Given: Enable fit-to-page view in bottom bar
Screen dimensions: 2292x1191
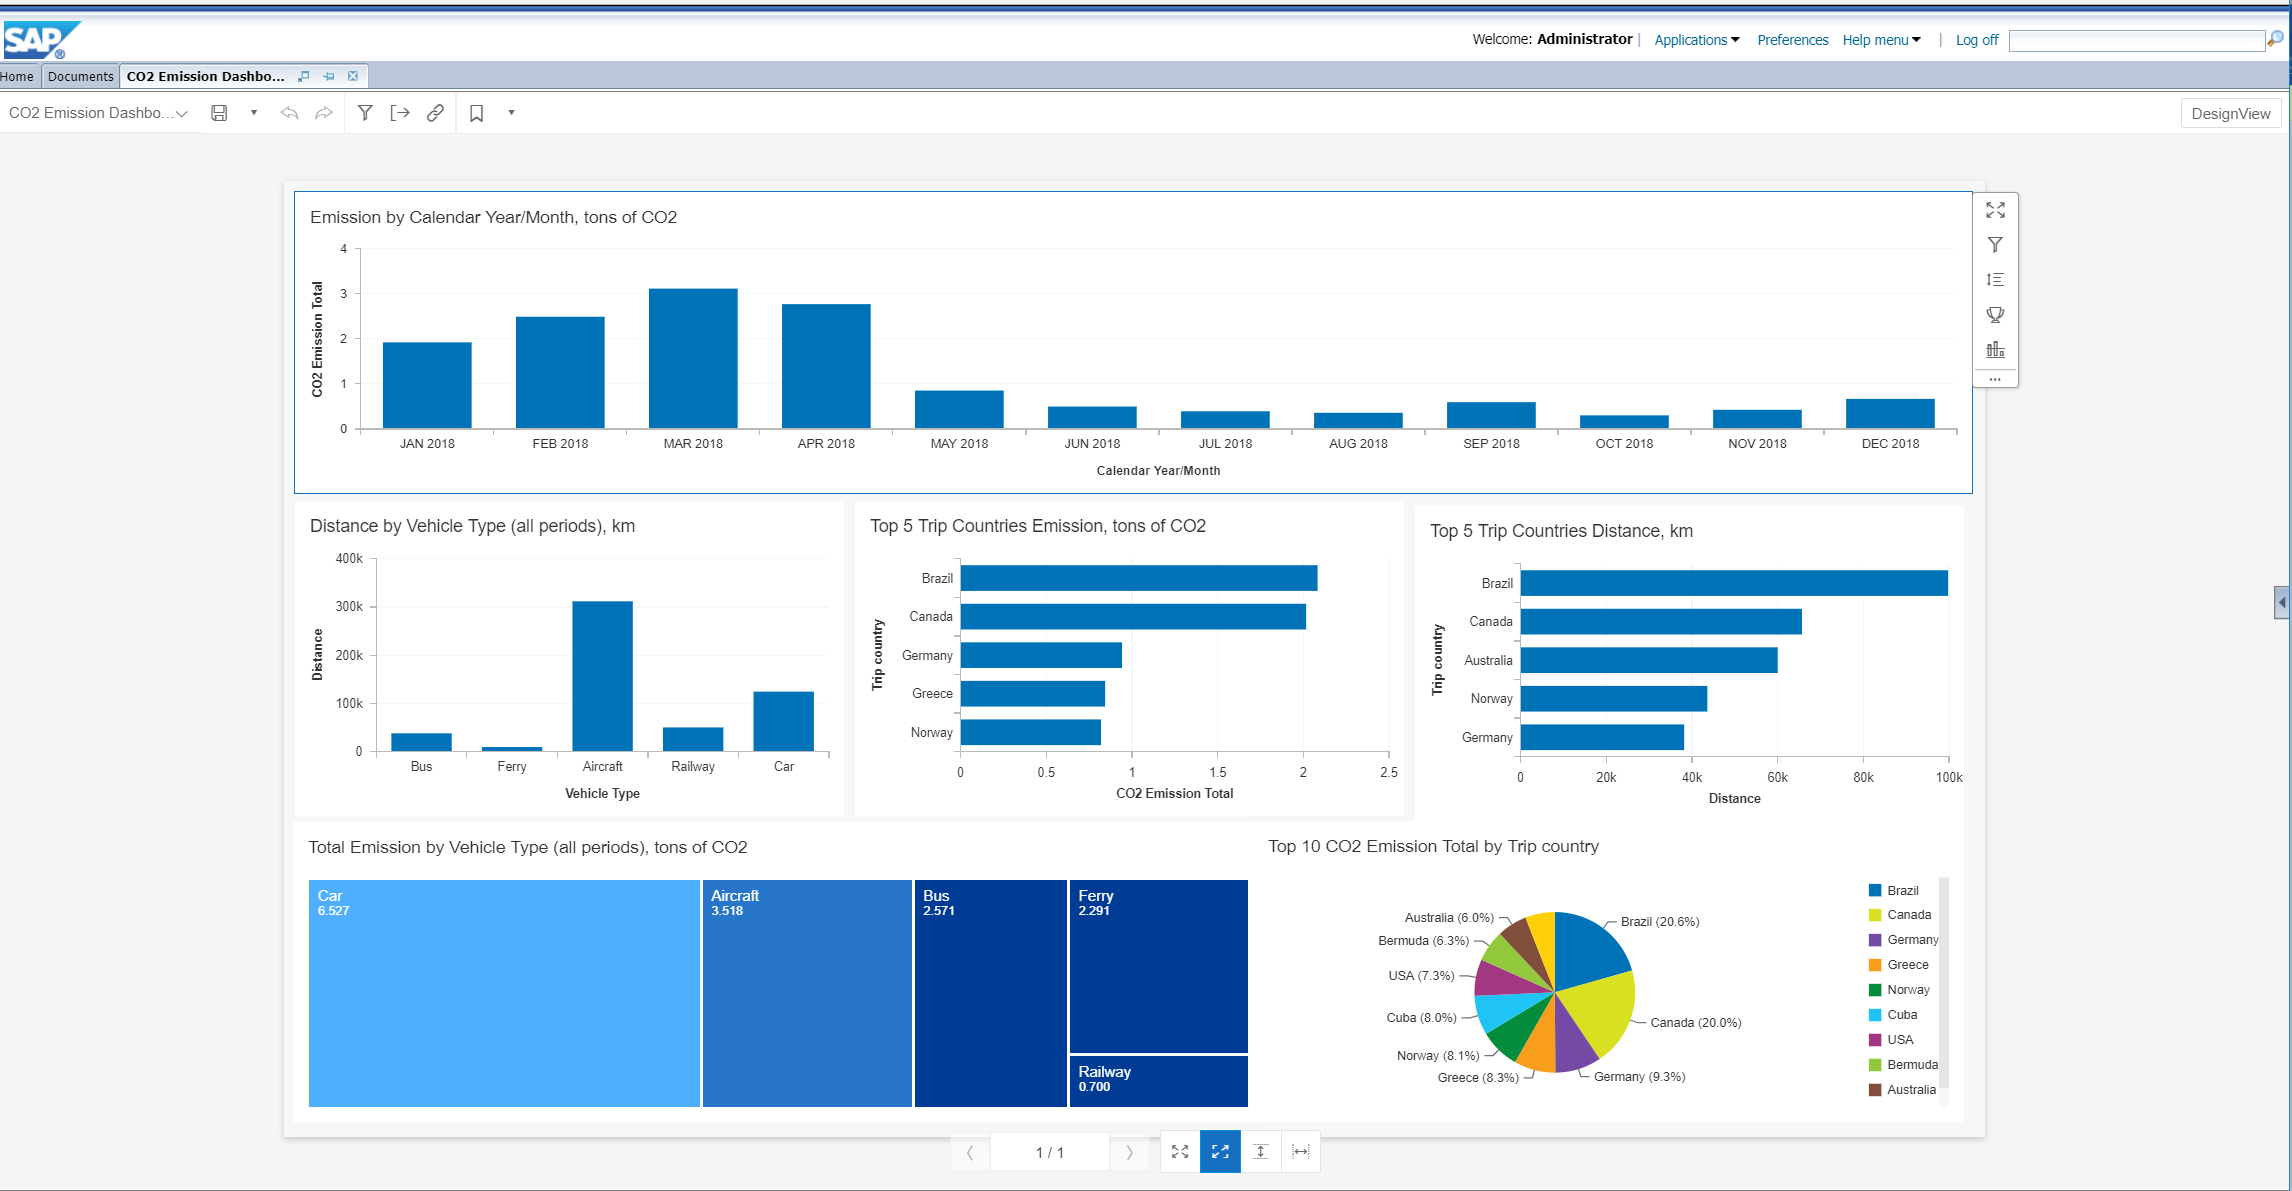Looking at the screenshot, I should 1180,1152.
